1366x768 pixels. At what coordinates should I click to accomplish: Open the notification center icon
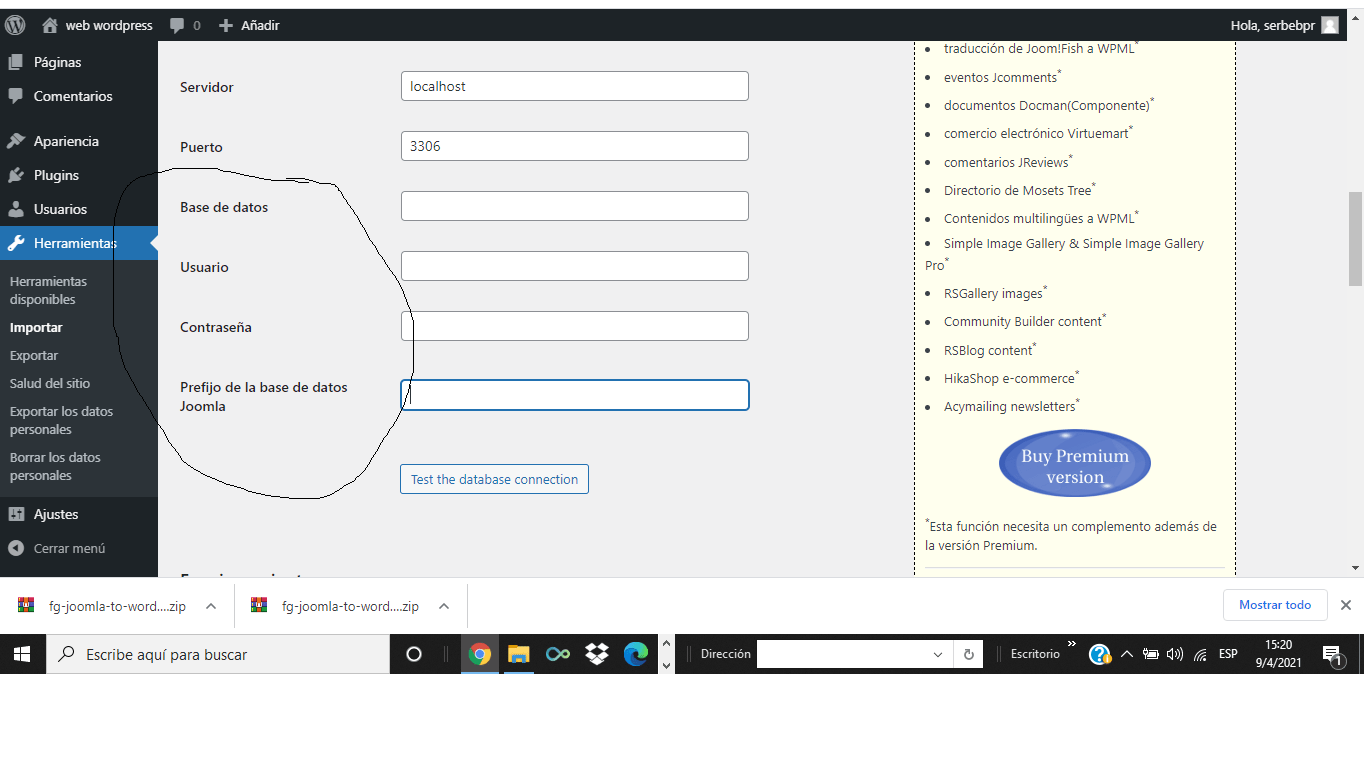(1333, 655)
